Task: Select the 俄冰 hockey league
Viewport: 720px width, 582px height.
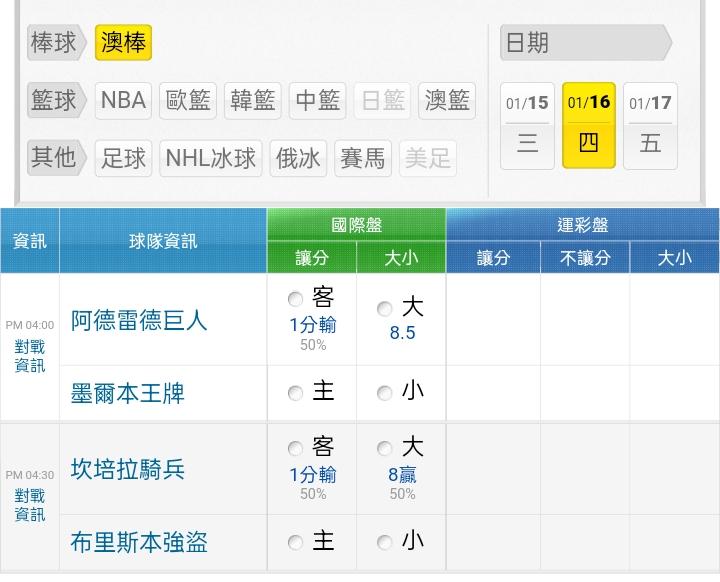Action: click(298, 158)
